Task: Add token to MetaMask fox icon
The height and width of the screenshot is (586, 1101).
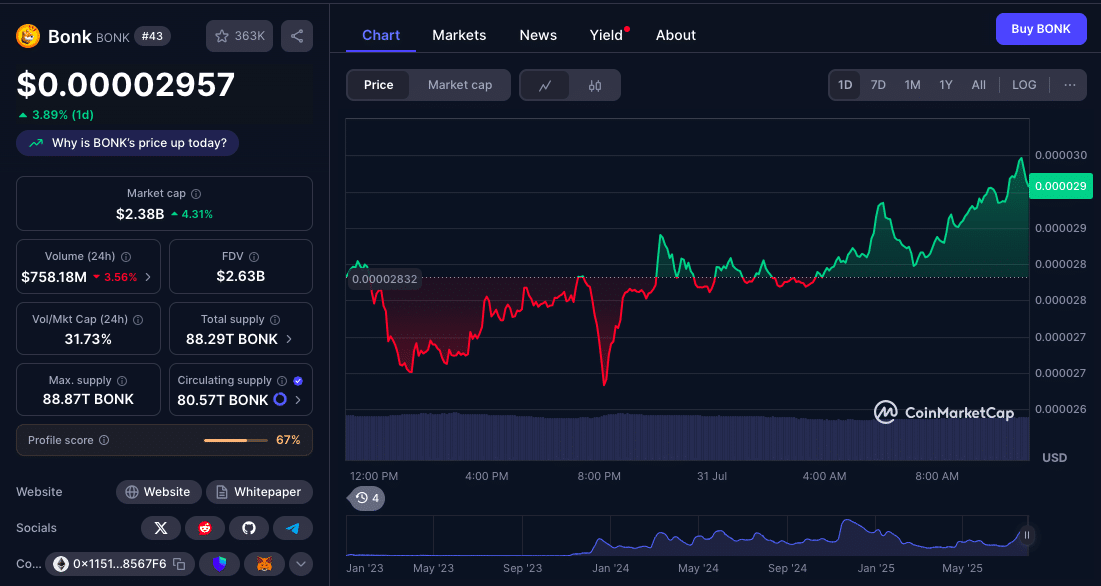Action: (x=264, y=564)
